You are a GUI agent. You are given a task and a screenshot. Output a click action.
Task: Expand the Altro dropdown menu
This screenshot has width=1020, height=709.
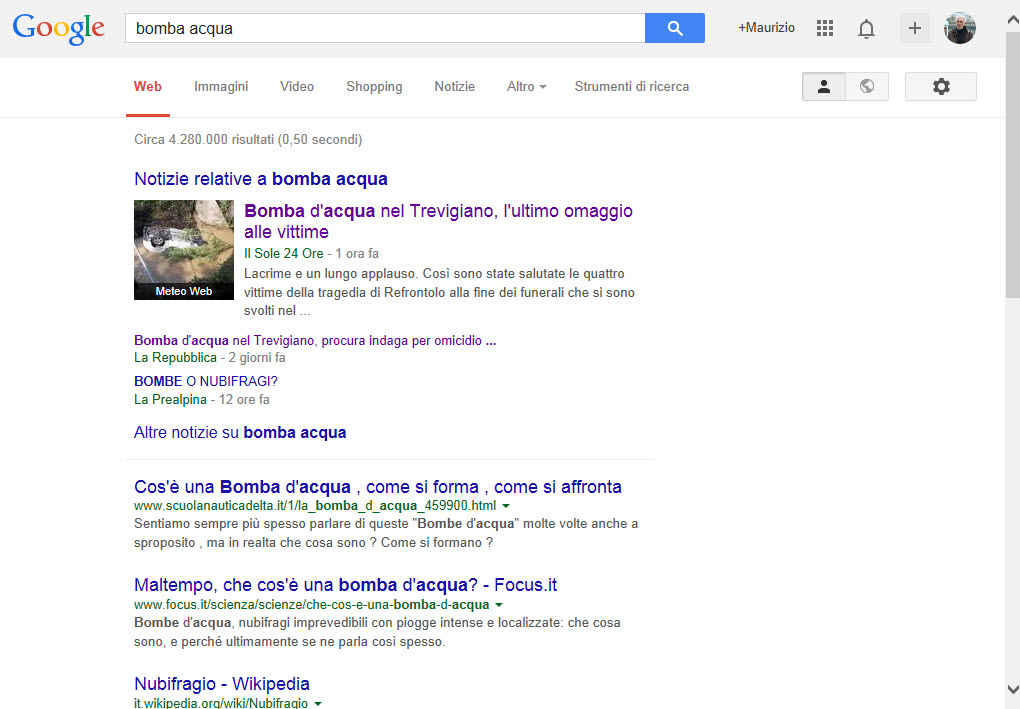[526, 87]
